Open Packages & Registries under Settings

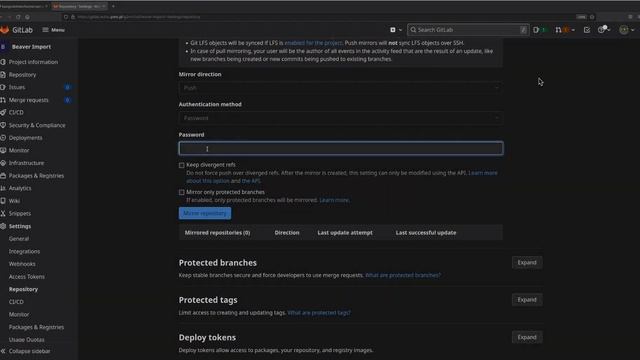click(x=36, y=327)
